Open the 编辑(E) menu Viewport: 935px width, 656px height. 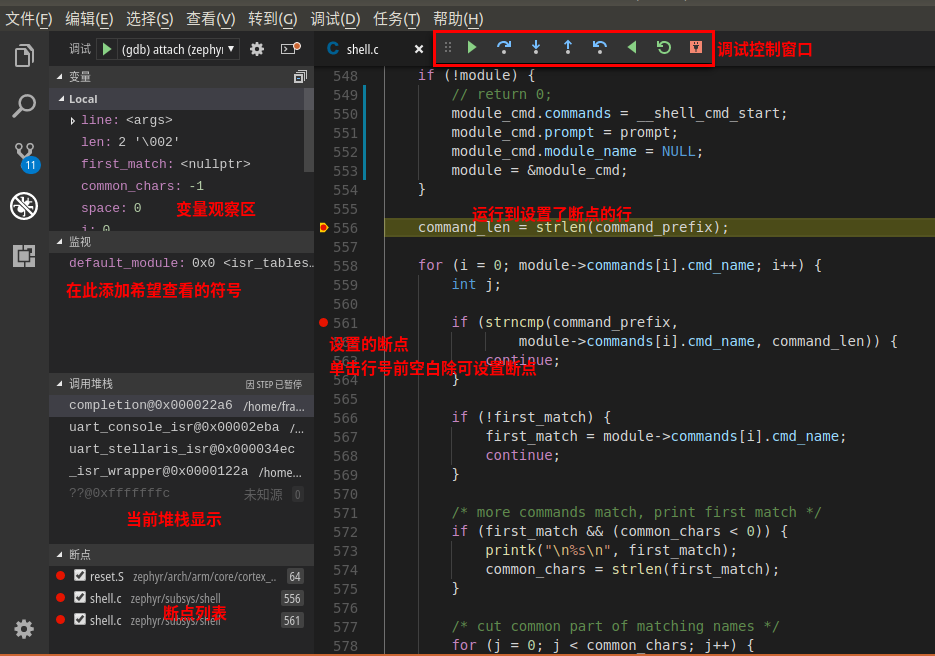(x=89, y=19)
